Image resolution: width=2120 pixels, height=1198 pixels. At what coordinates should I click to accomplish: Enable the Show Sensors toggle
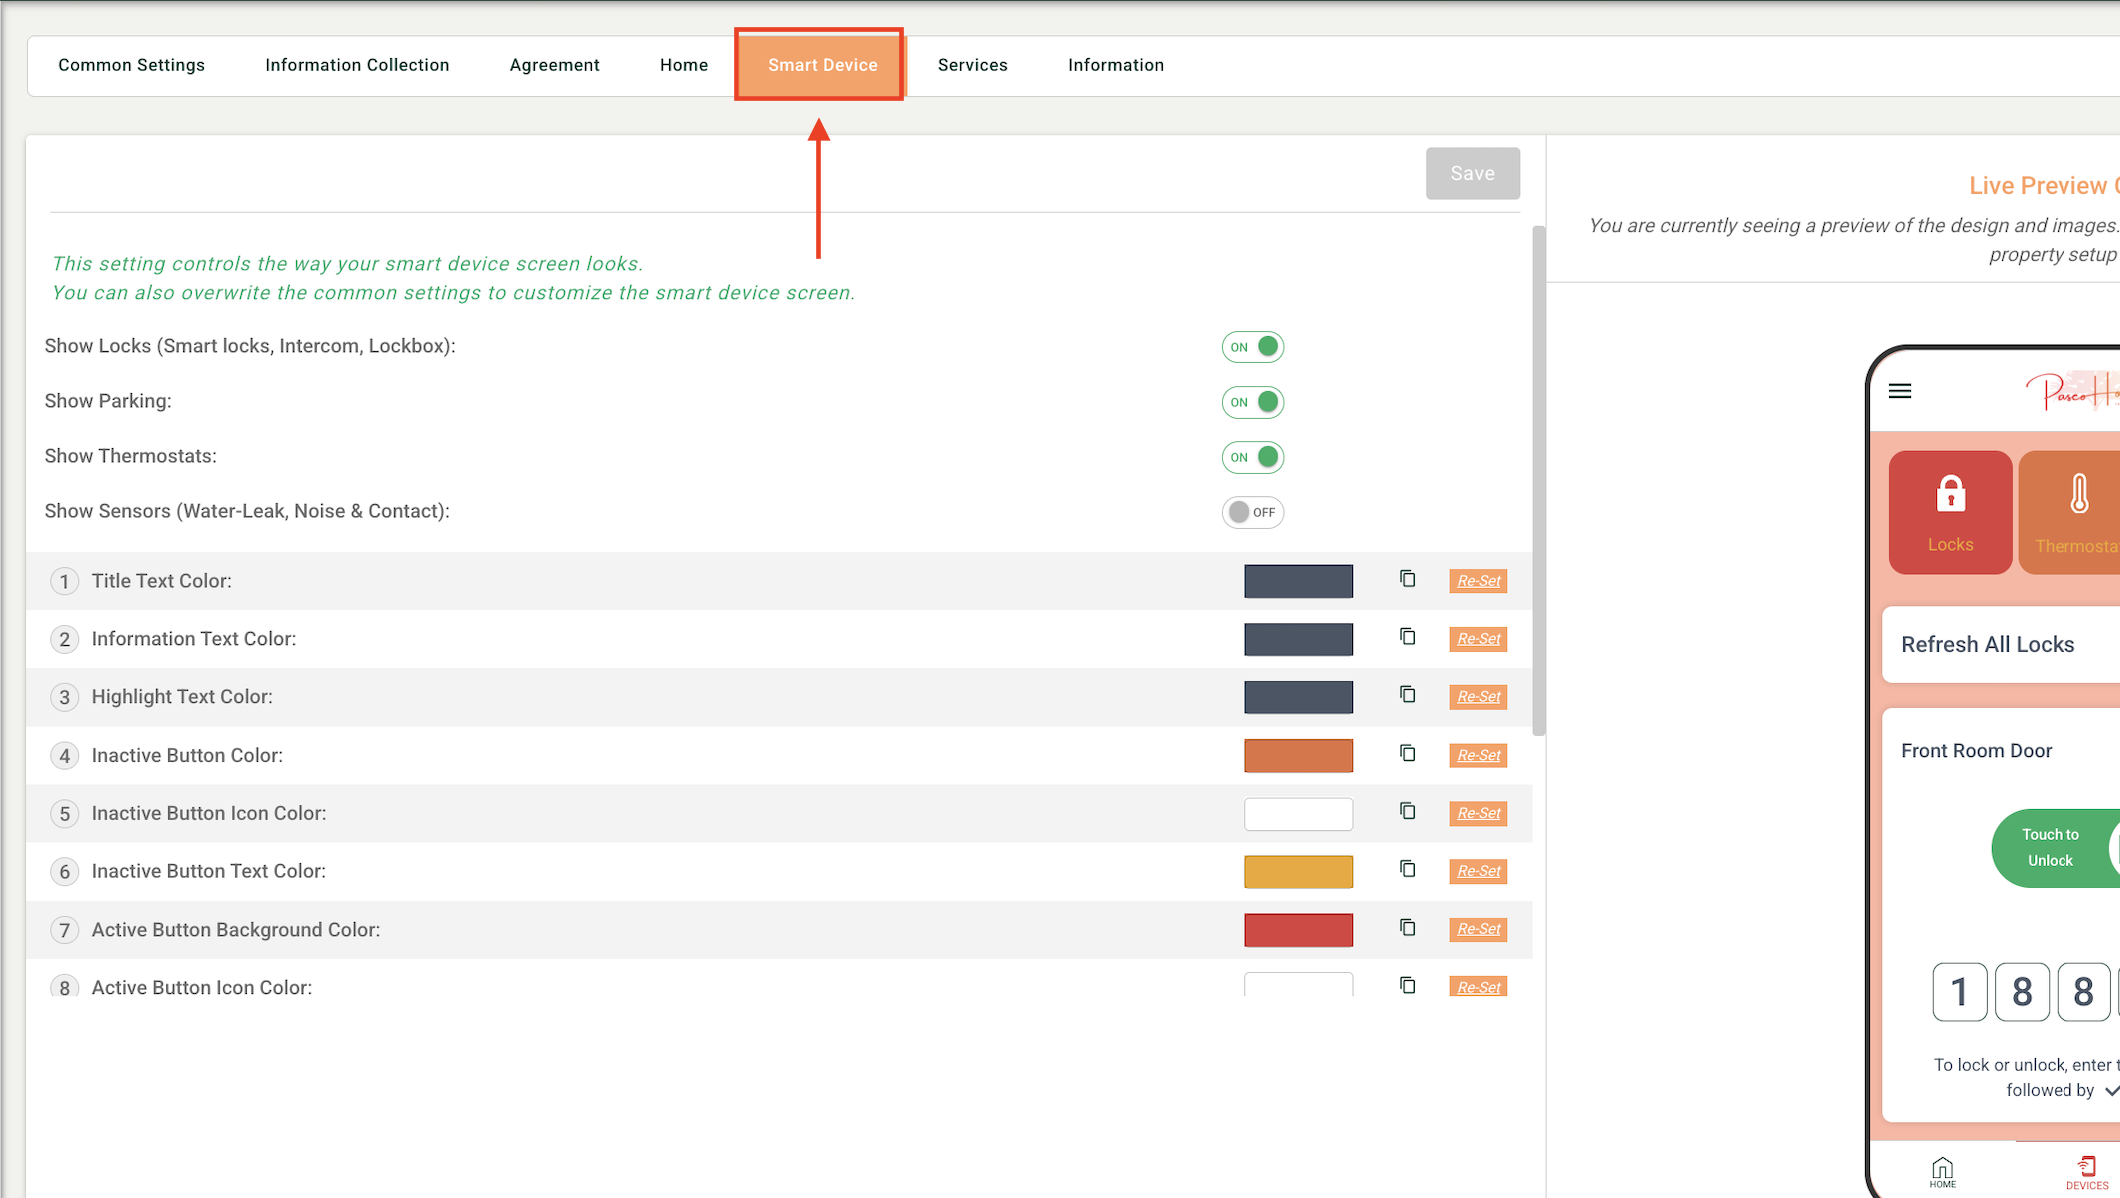[x=1252, y=512]
